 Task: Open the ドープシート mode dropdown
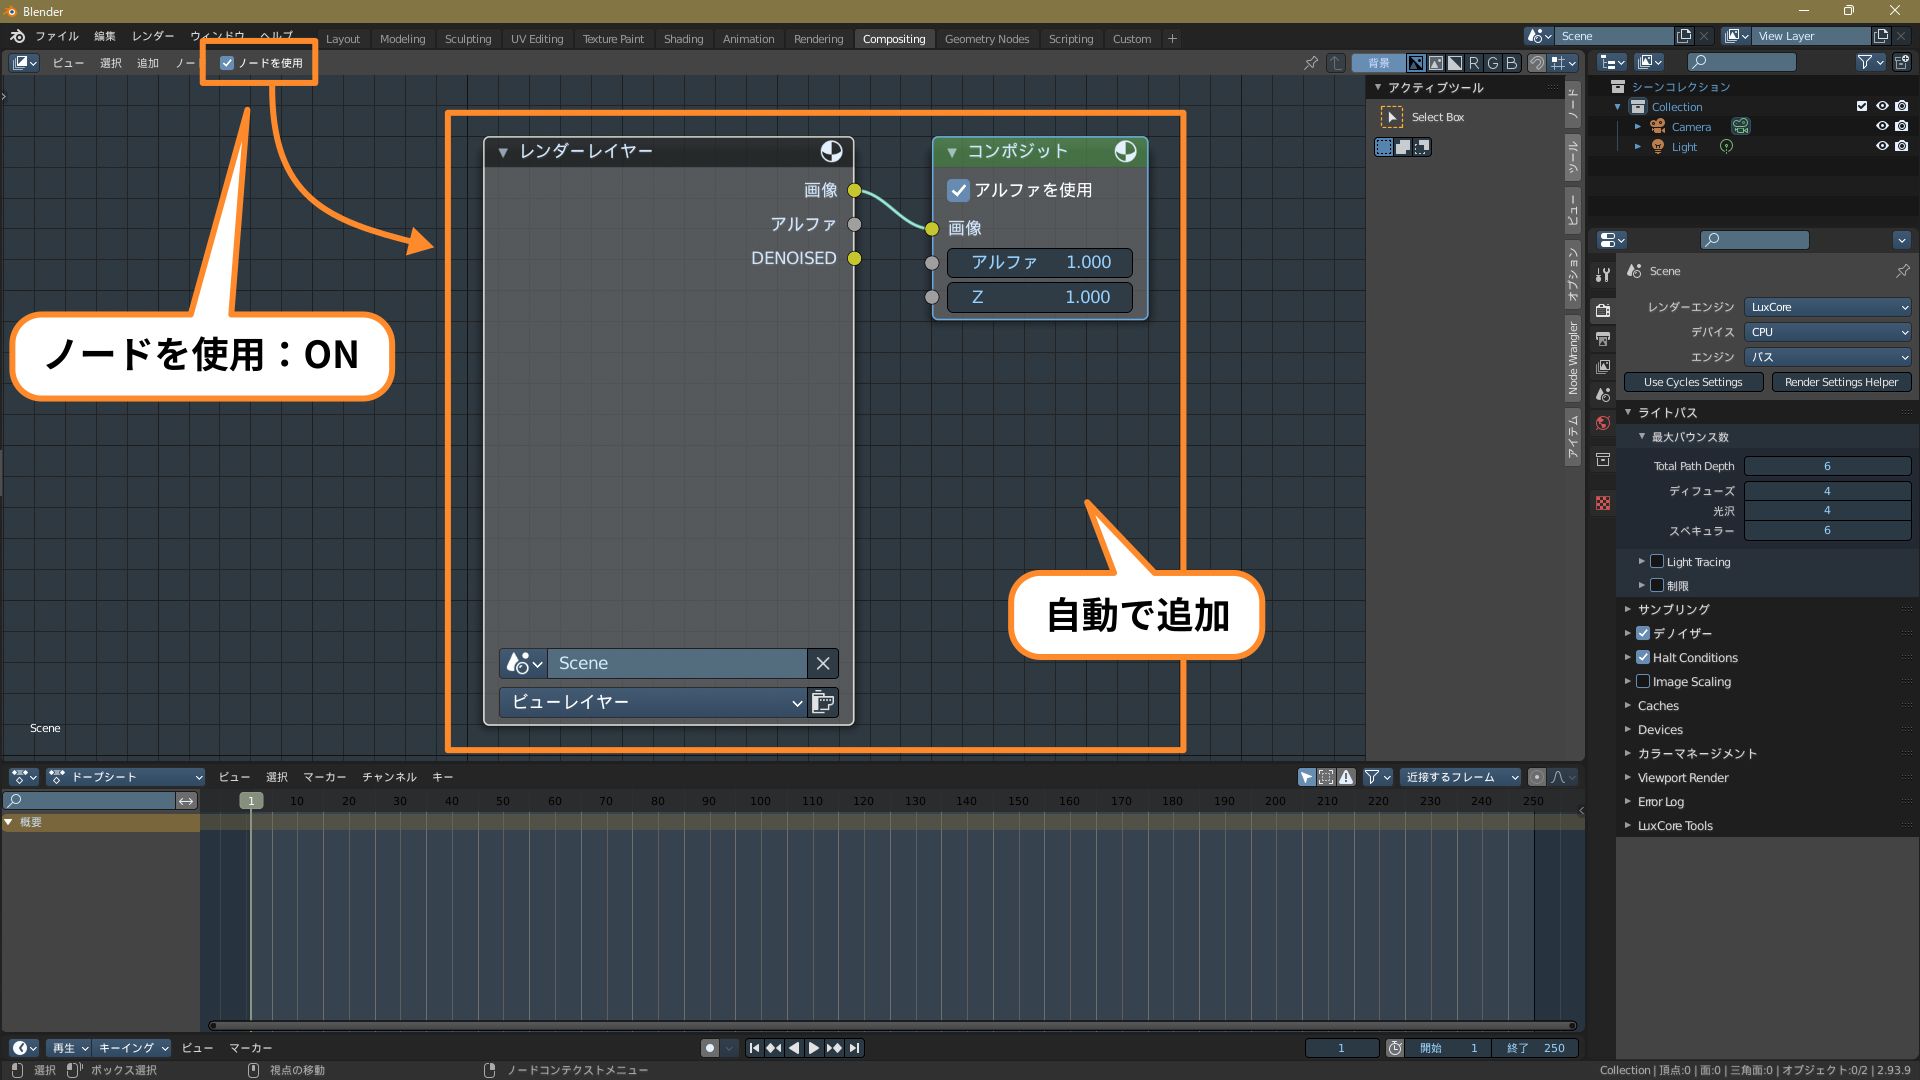[126, 777]
